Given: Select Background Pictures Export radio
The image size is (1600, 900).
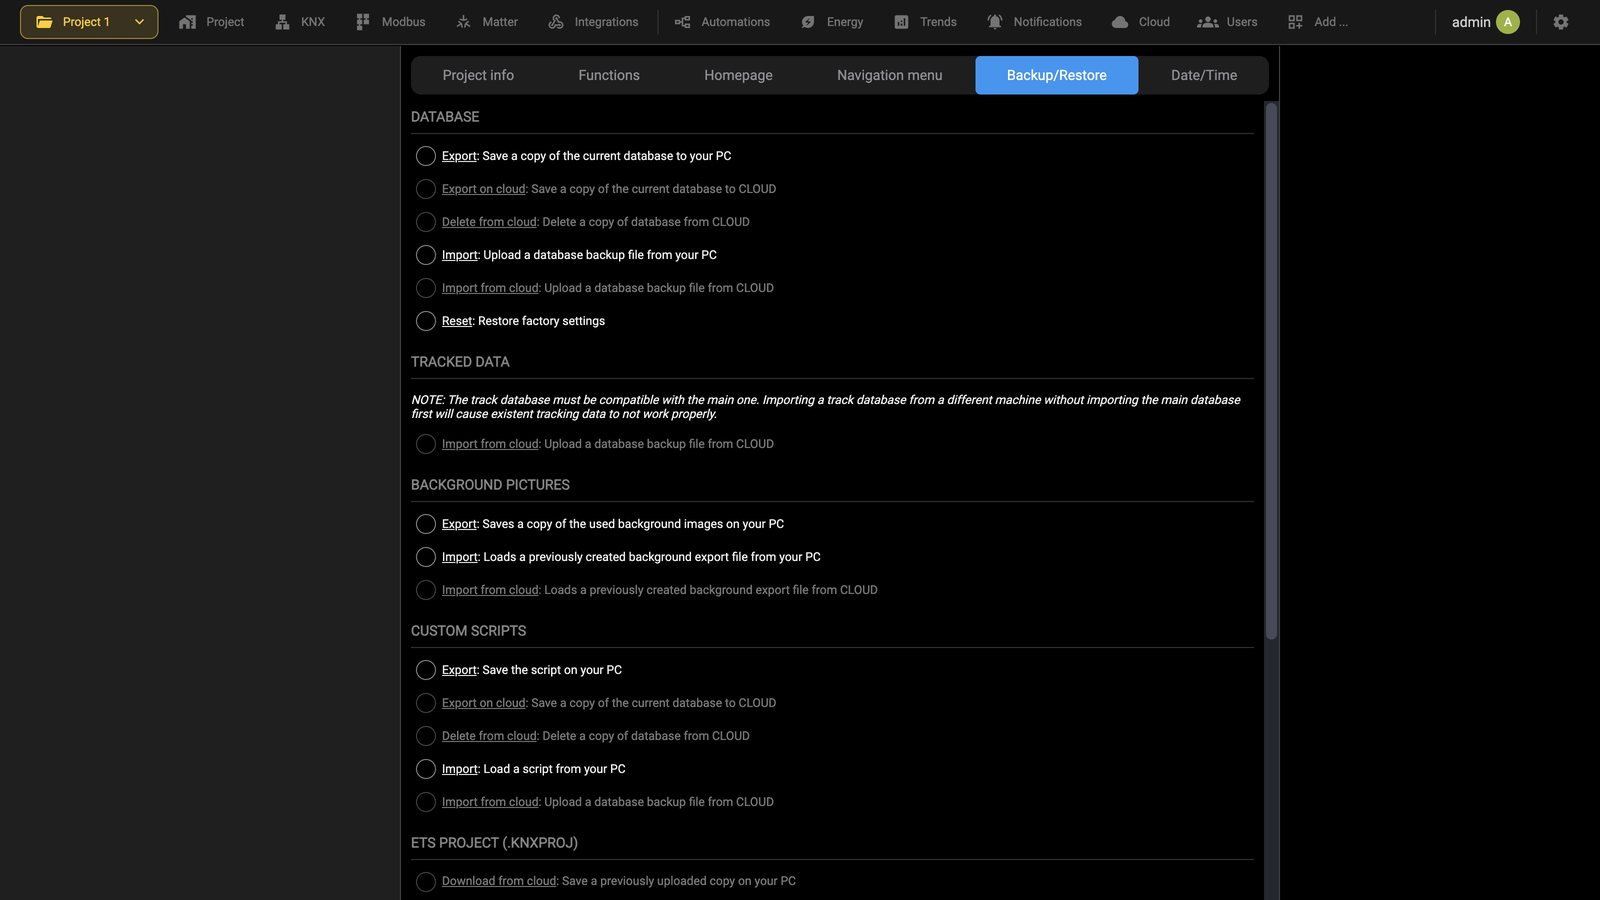Looking at the screenshot, I should [426, 524].
